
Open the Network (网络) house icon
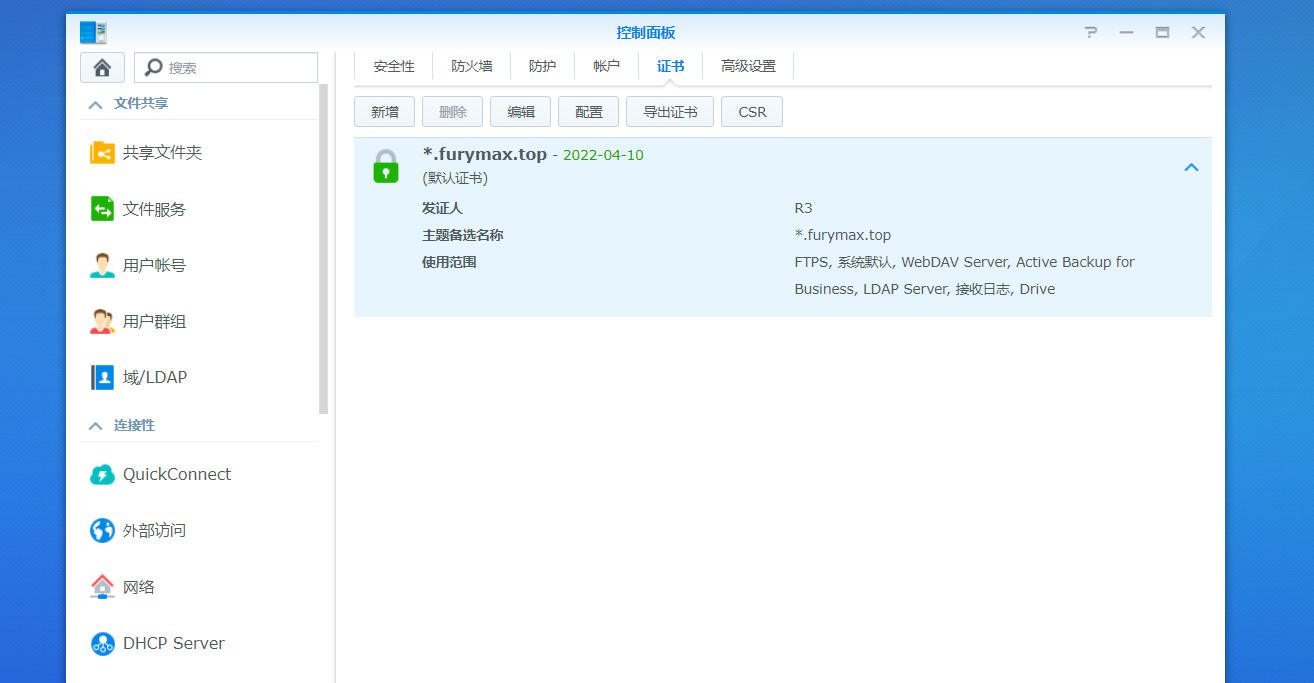click(x=102, y=586)
